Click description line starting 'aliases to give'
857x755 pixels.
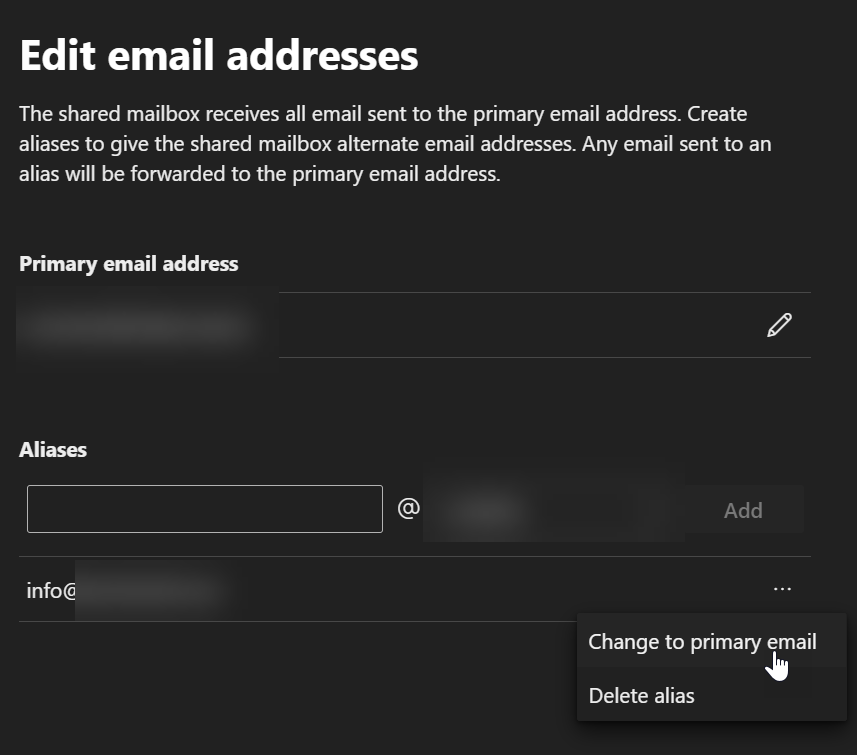[x=395, y=144]
